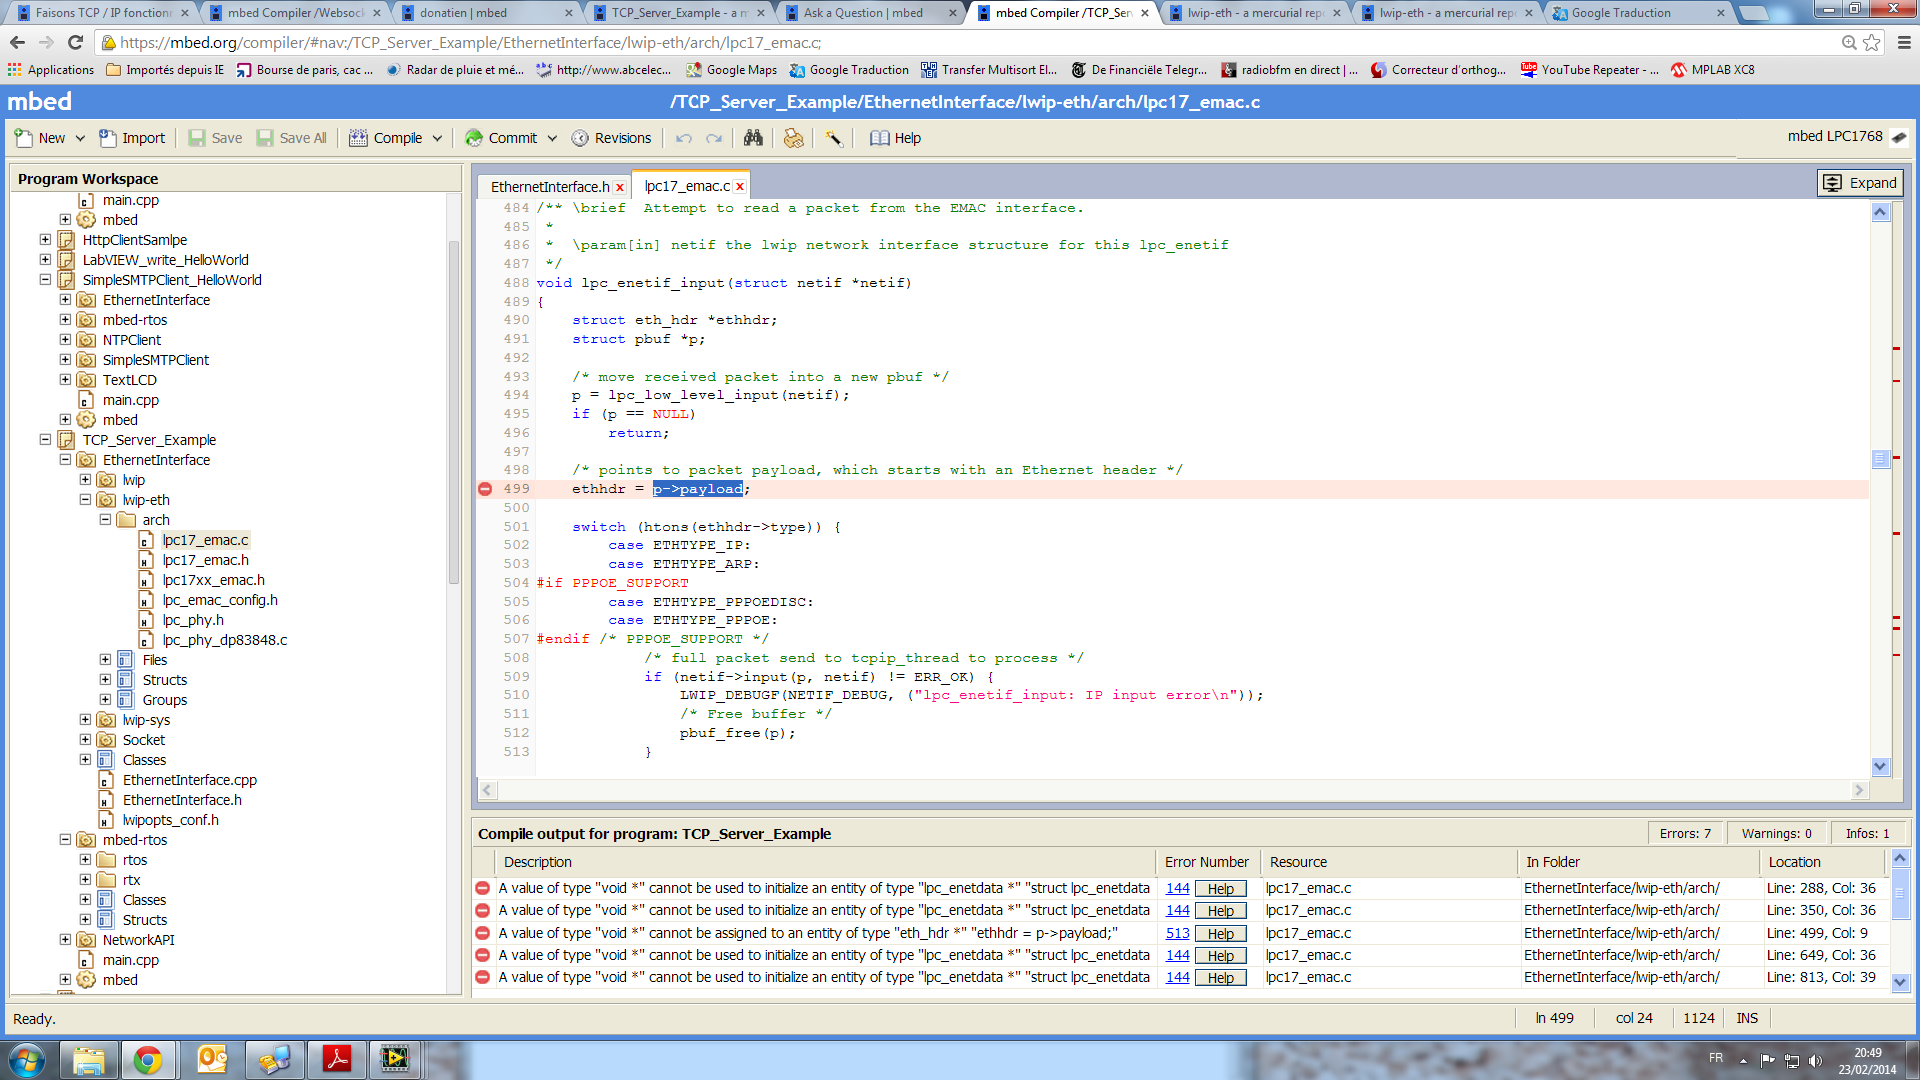Screen dimensions: 1920x1080
Task: Click the Print icon in toolbar
Action: pos(793,138)
